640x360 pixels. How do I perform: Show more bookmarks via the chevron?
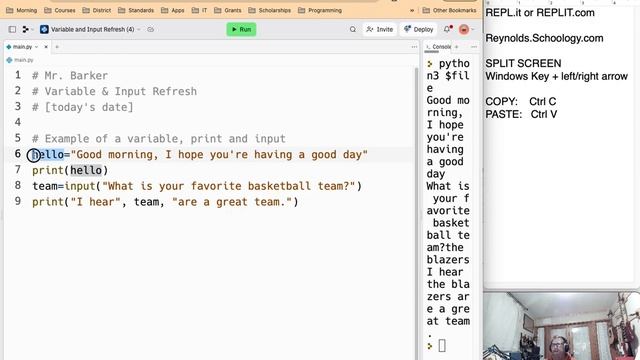[x=412, y=10]
